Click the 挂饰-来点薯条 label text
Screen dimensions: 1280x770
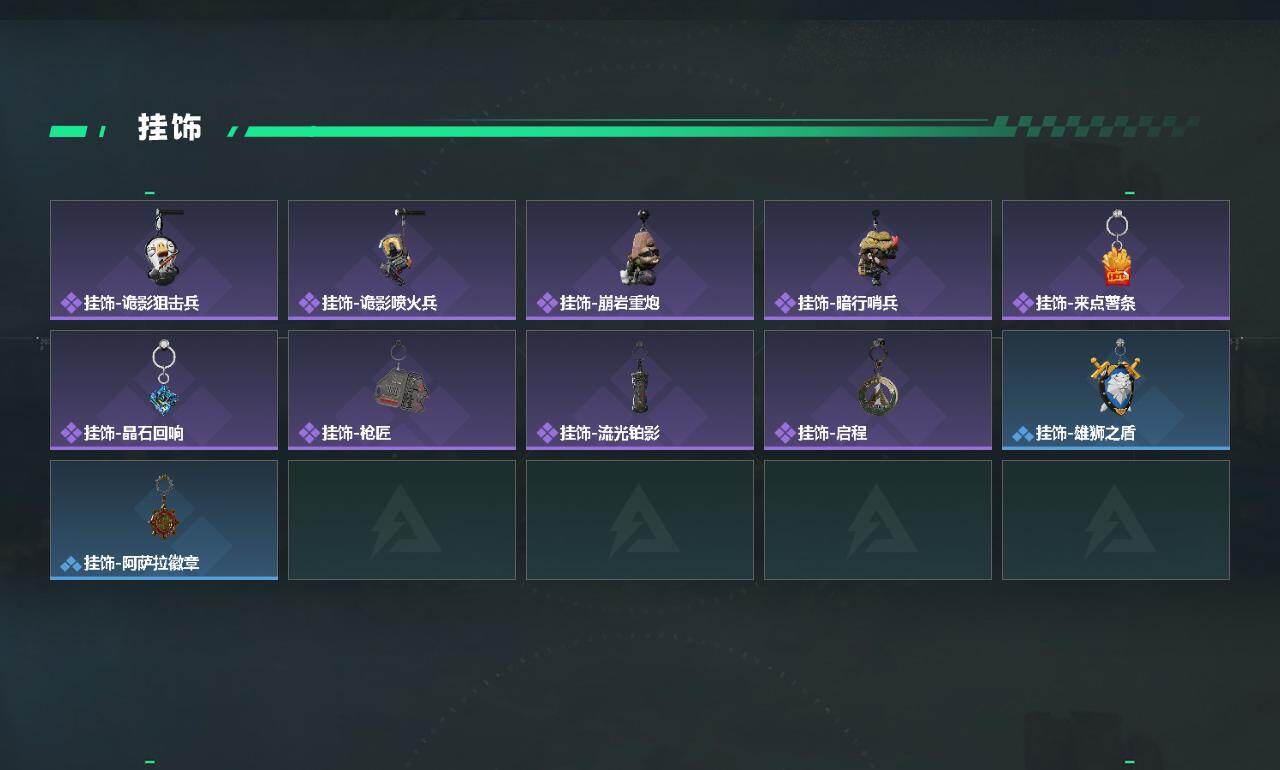[1085, 303]
